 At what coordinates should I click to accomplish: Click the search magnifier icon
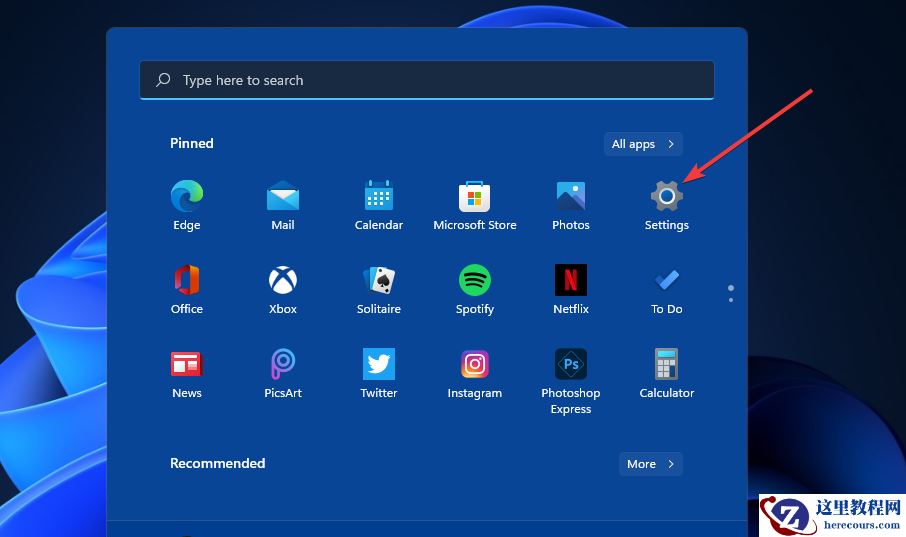pos(163,80)
